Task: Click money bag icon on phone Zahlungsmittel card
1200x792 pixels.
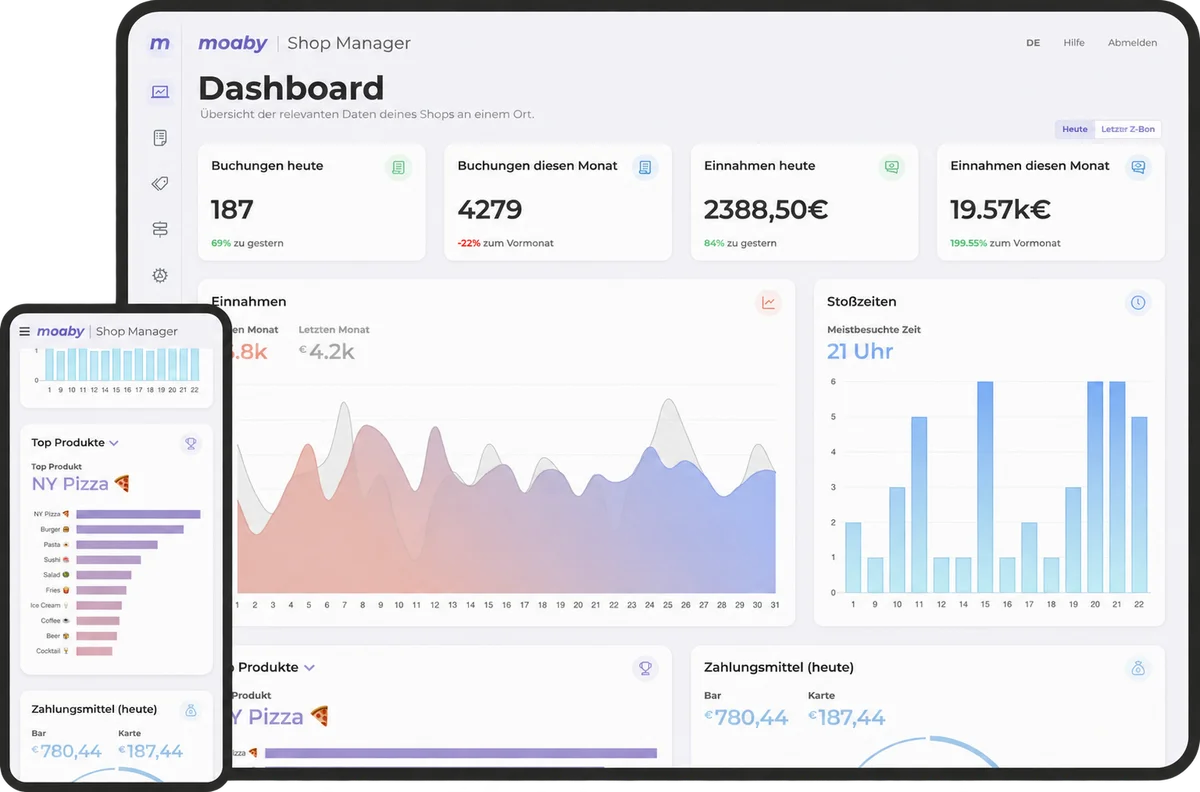Action: [x=191, y=710]
